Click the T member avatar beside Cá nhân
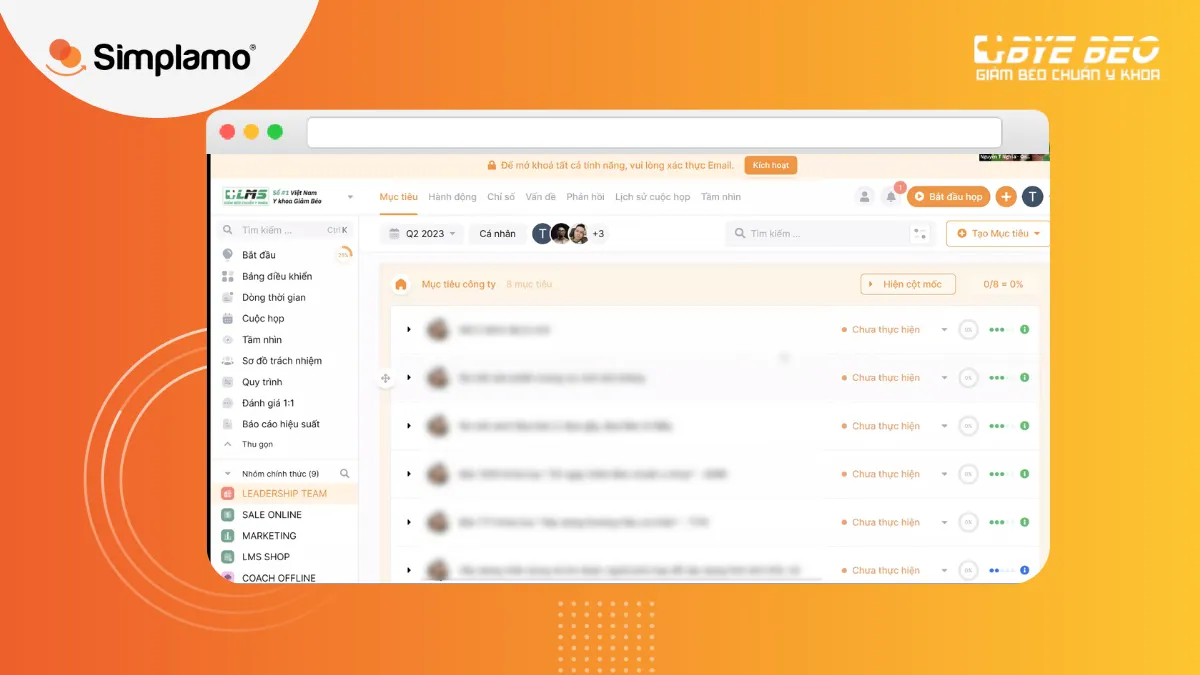 tap(542, 234)
